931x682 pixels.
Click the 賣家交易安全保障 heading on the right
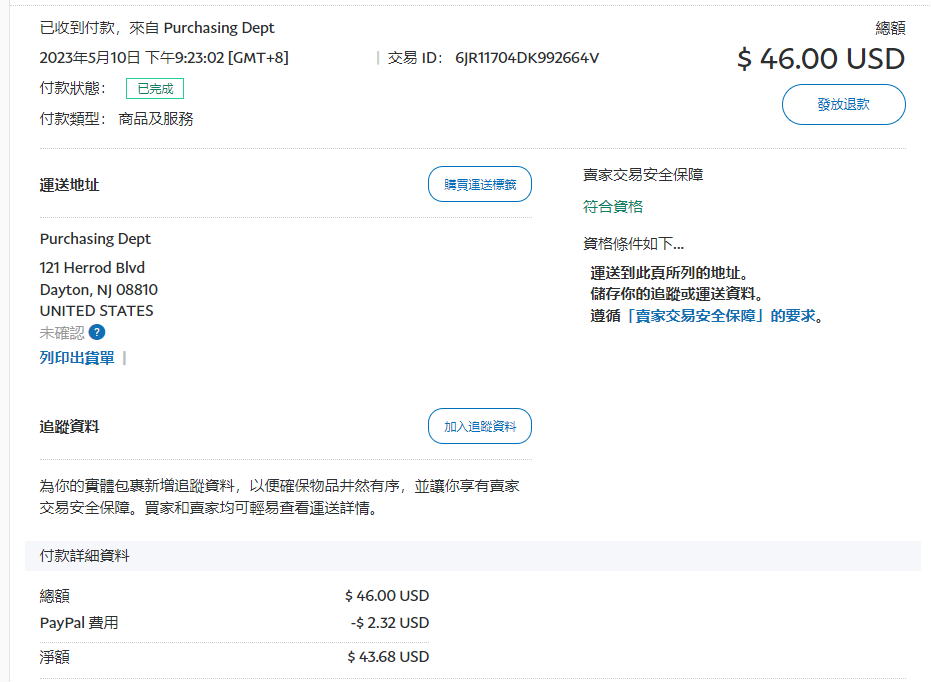[x=643, y=175]
